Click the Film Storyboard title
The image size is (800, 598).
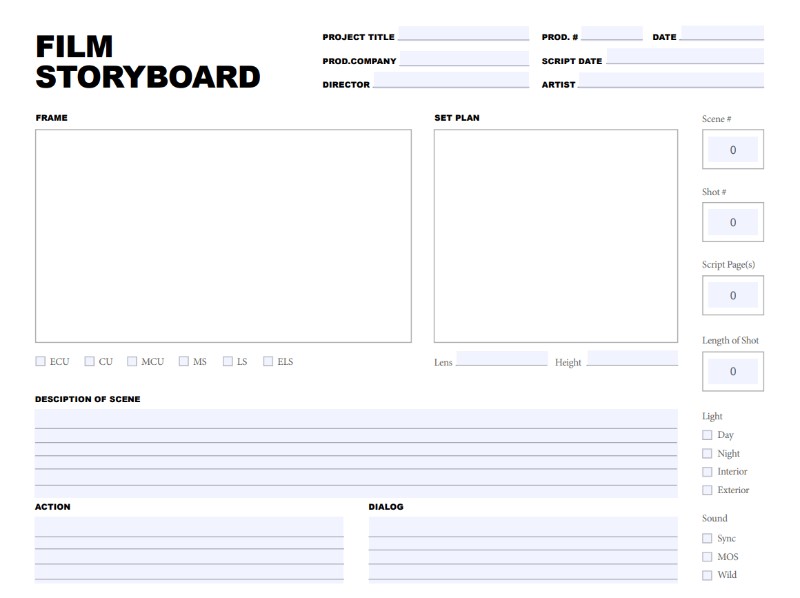pos(148,62)
